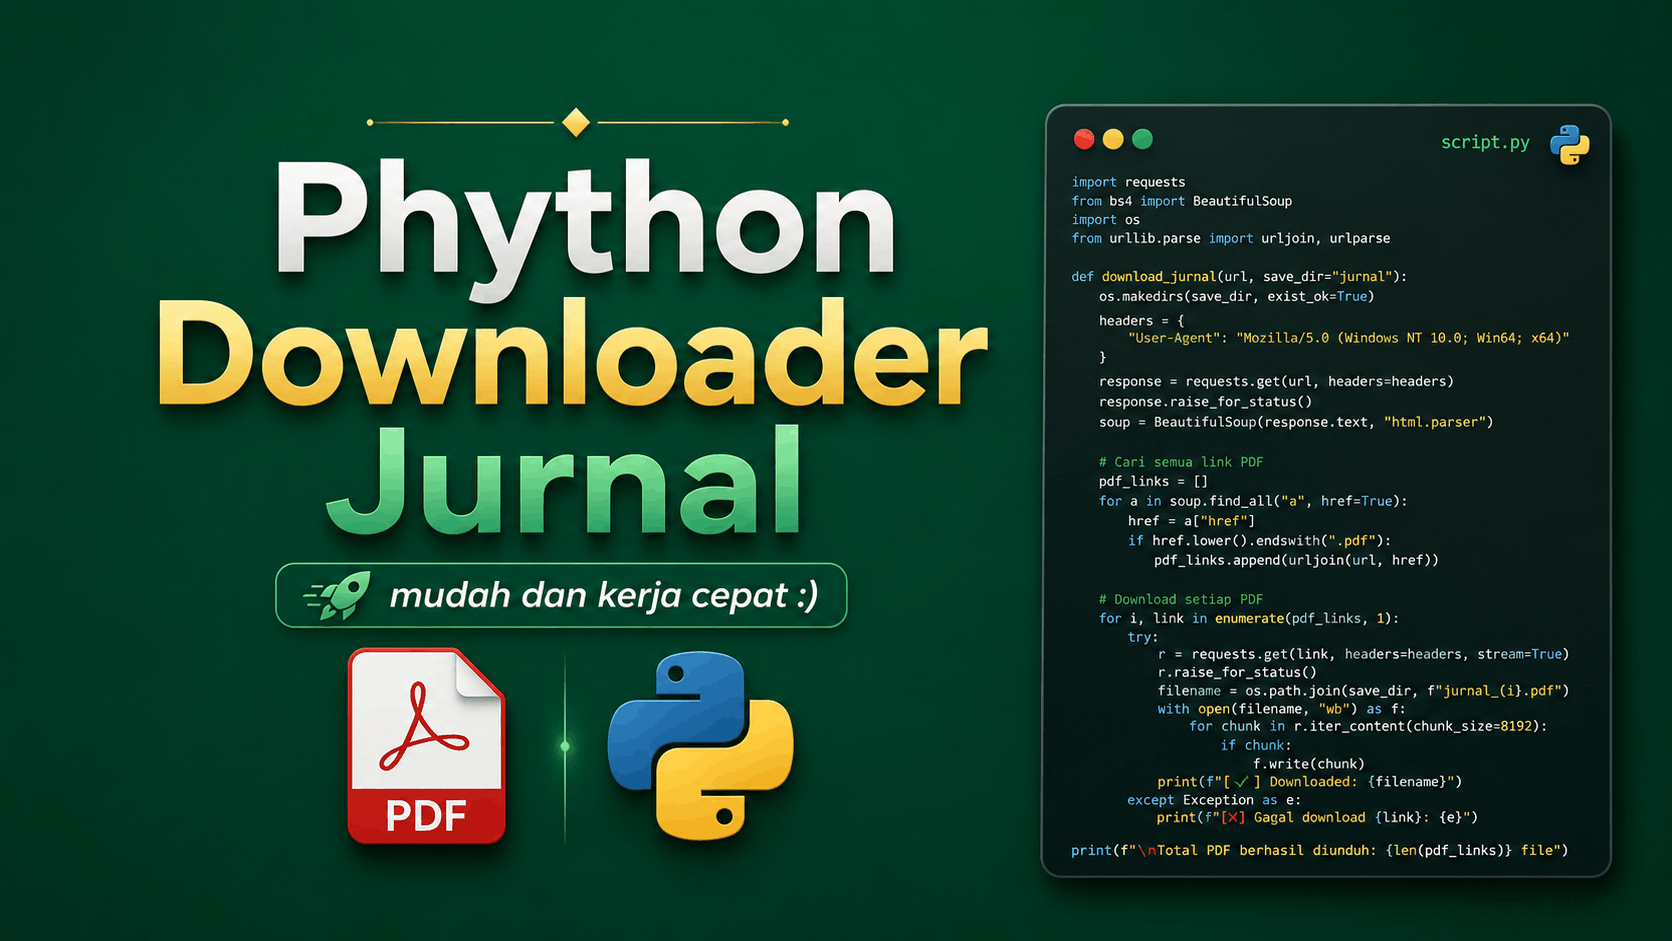Click the 'os.makedirs(save_dir, exist_ok=True)' line

[x=1236, y=296]
